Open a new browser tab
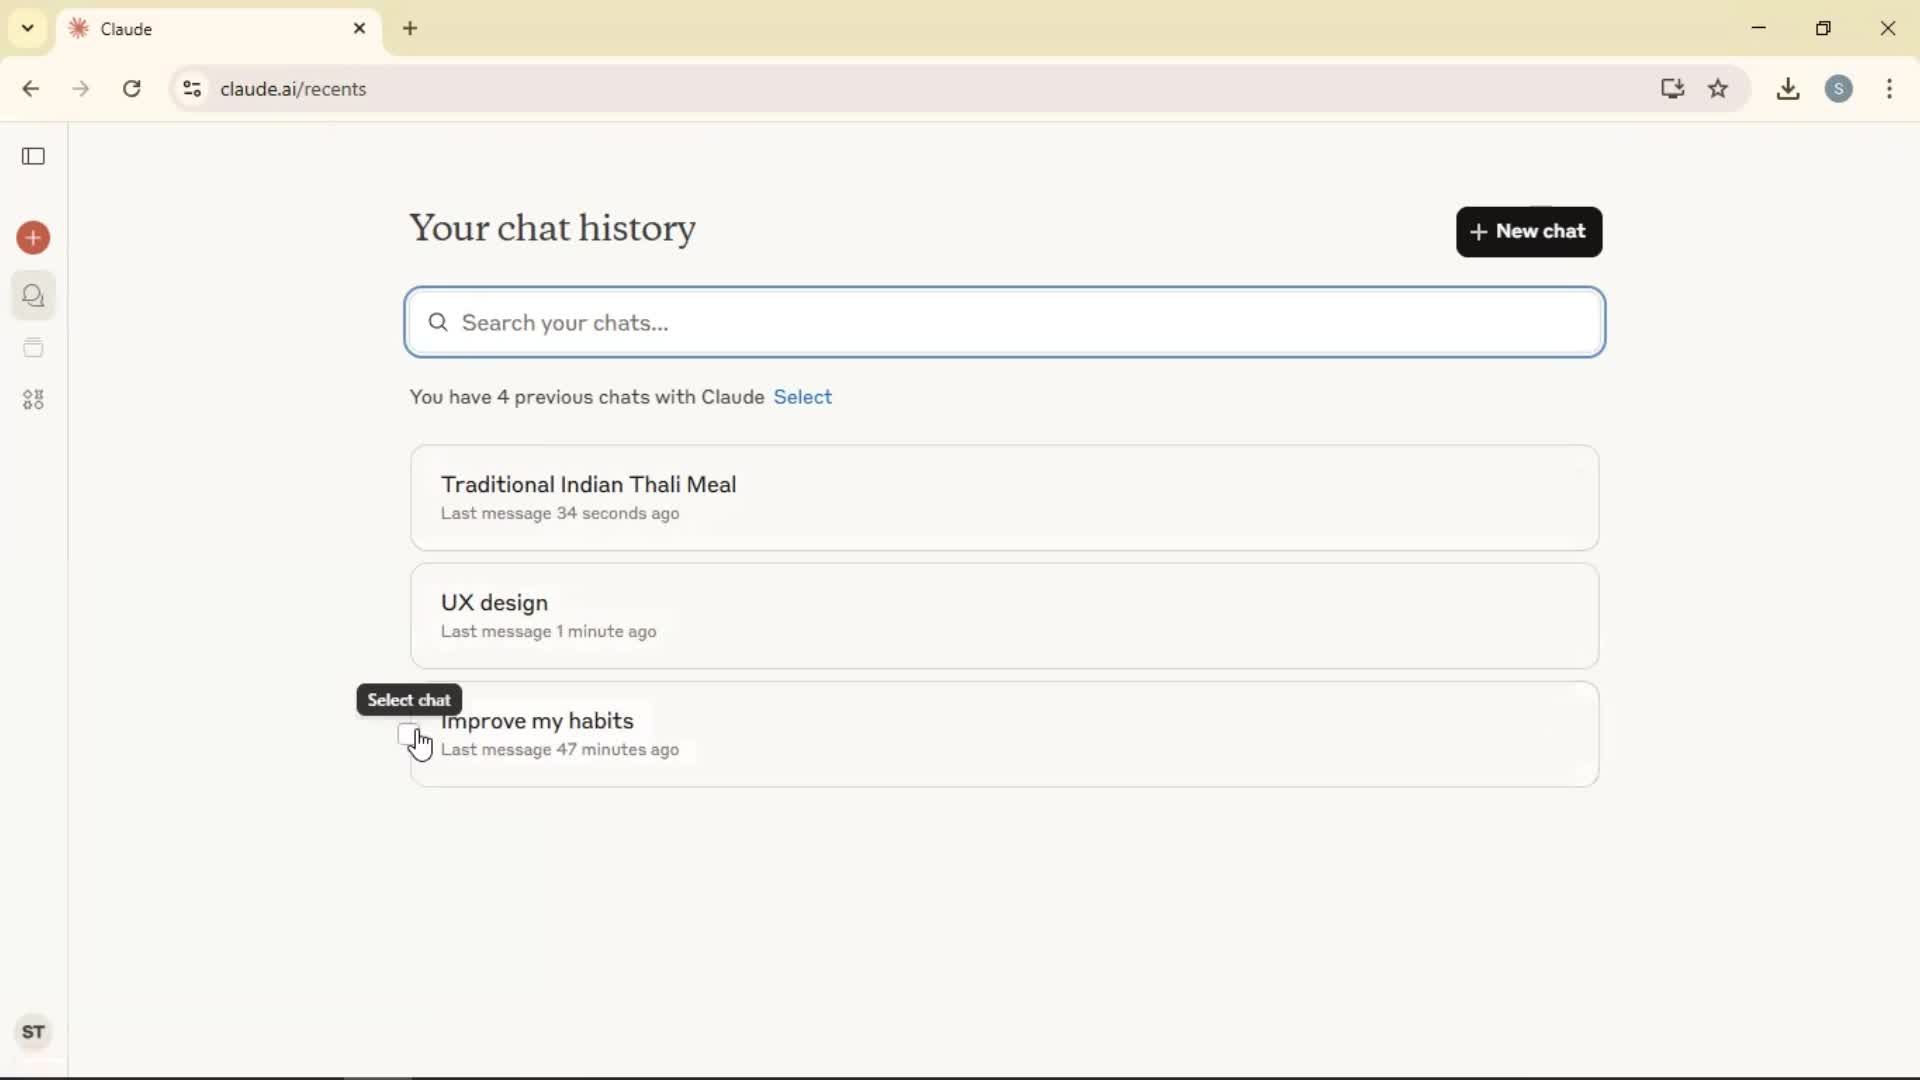Screen dimensions: 1920x1080 410,29
